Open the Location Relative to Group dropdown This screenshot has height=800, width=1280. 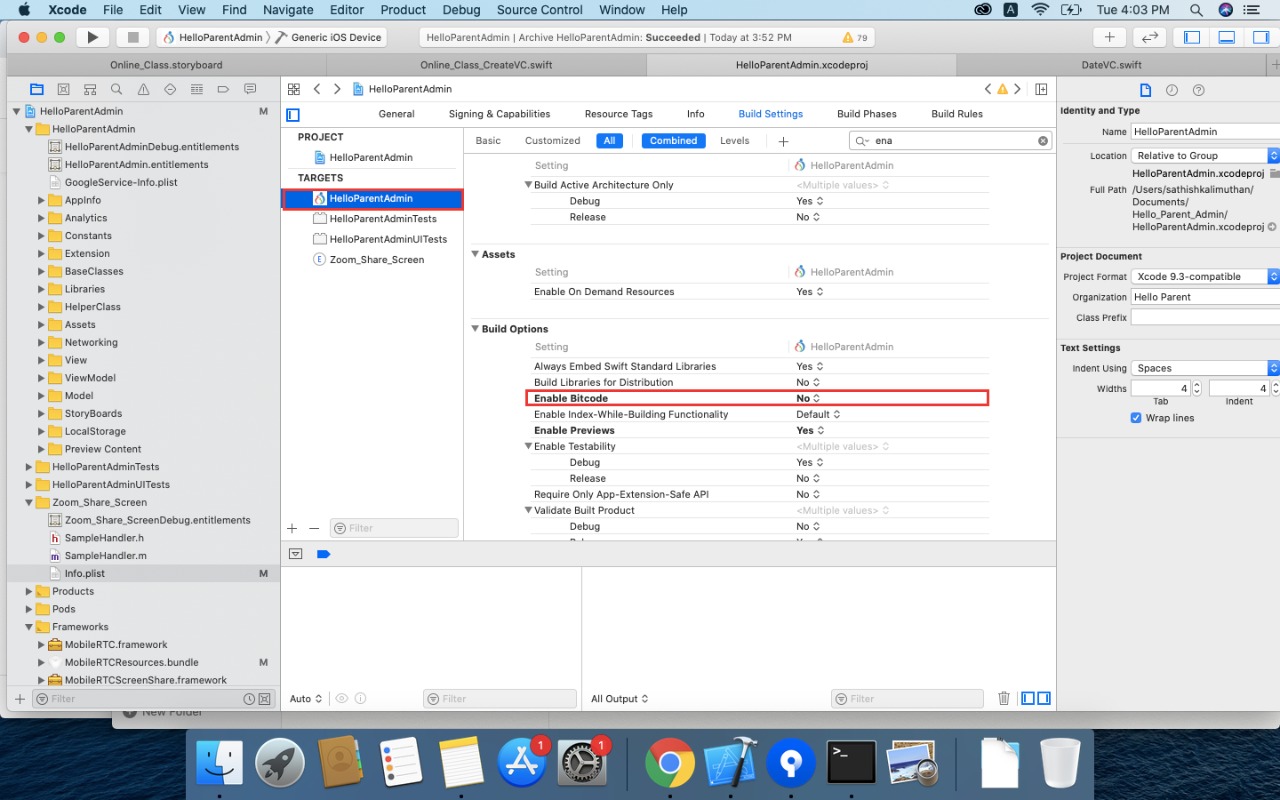pyautogui.click(x=1205, y=156)
